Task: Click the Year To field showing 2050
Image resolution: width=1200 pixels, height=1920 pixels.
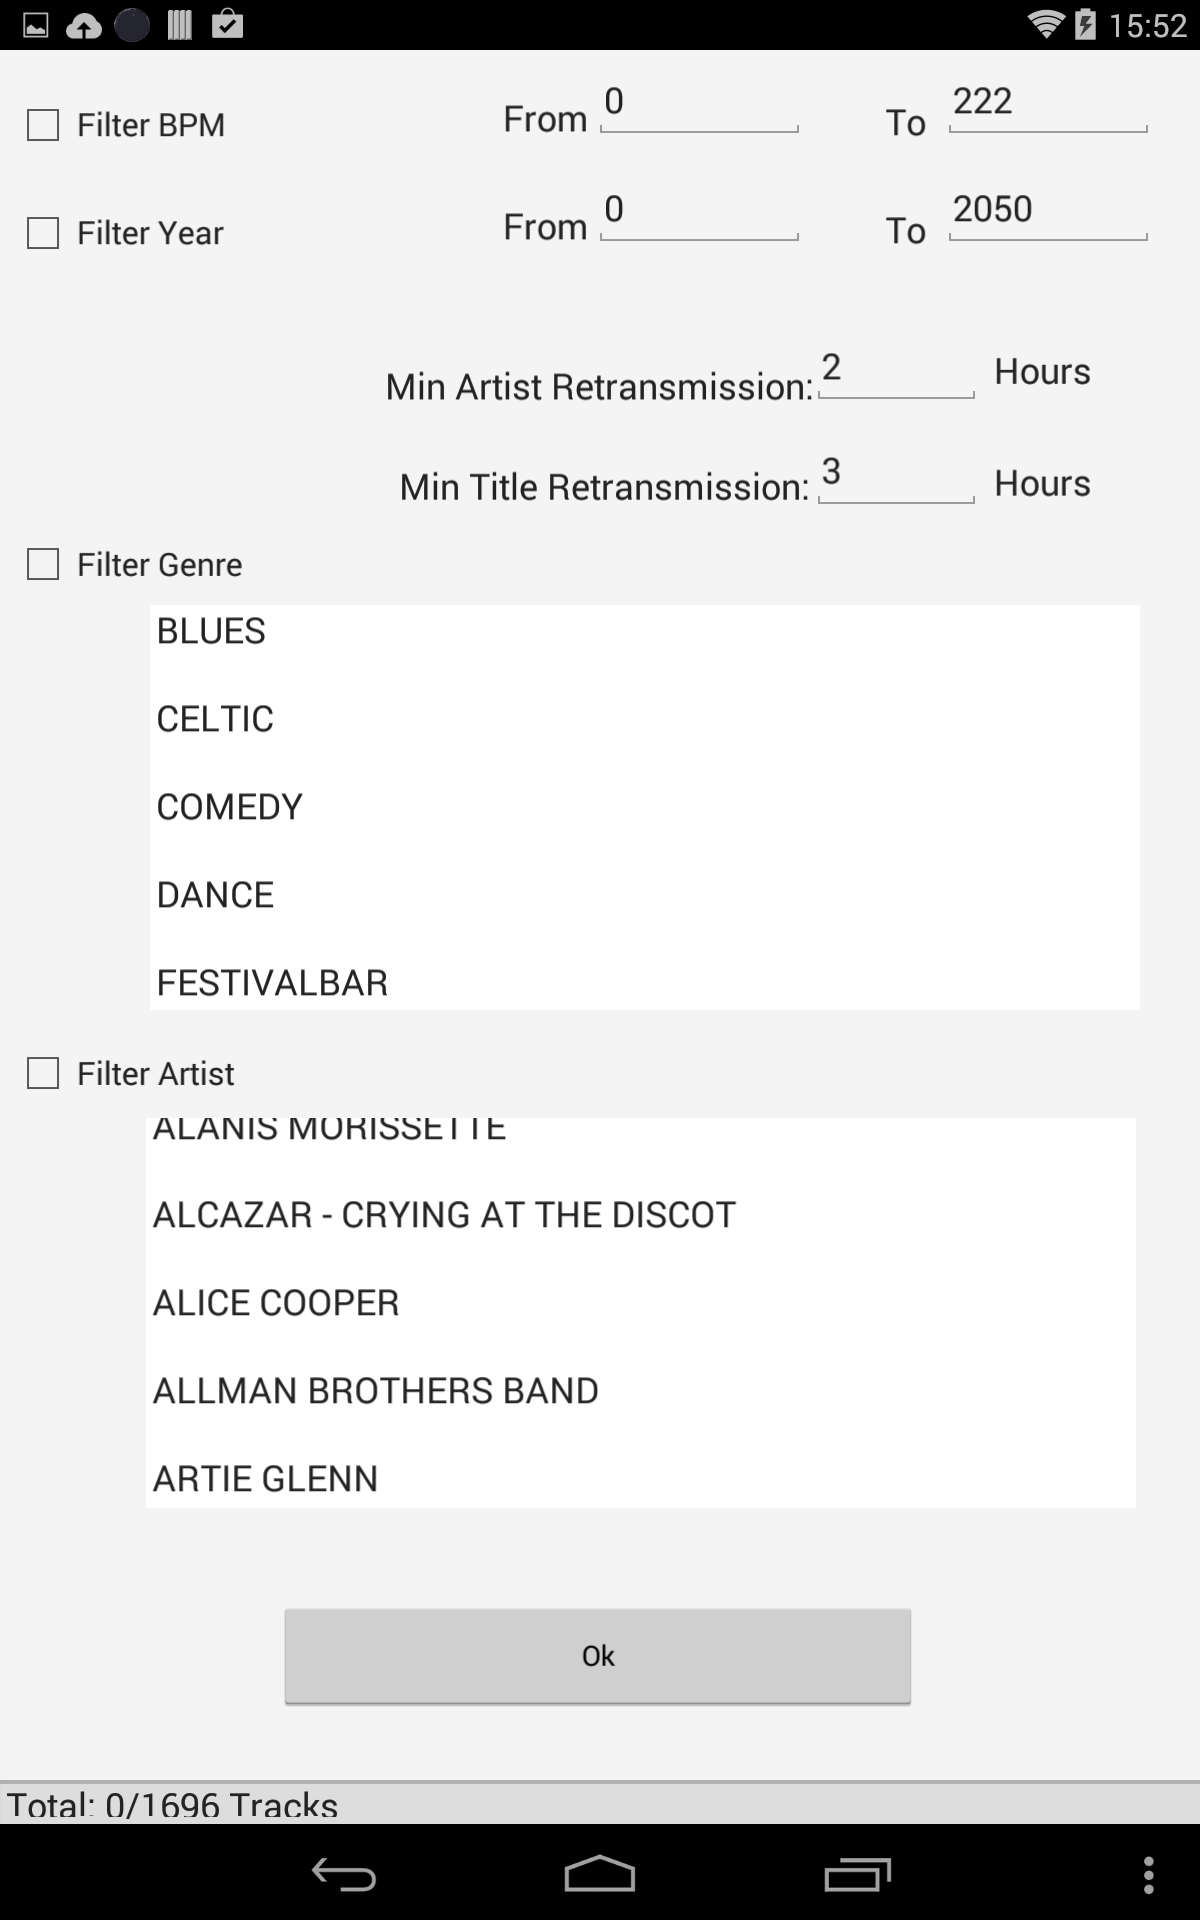Action: [1047, 214]
